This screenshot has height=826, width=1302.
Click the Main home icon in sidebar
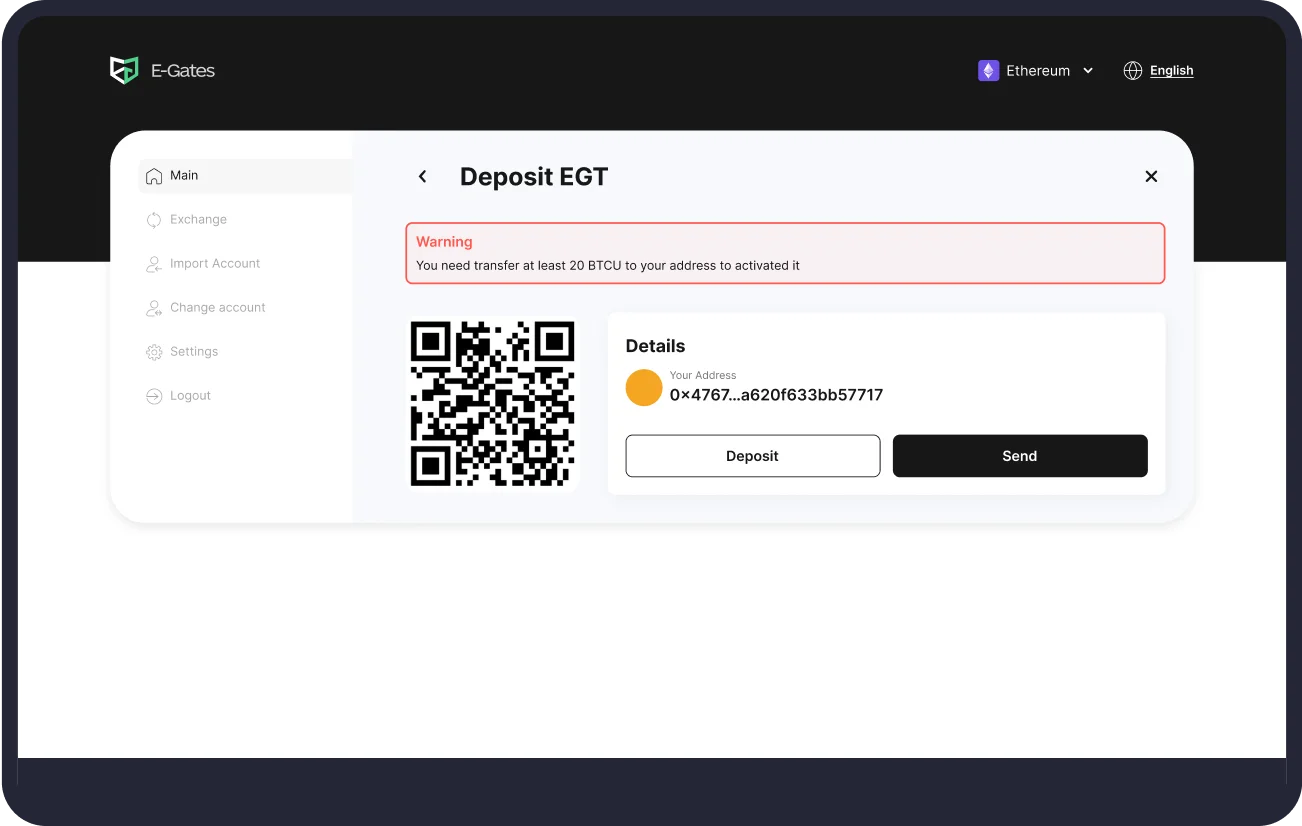tap(154, 176)
